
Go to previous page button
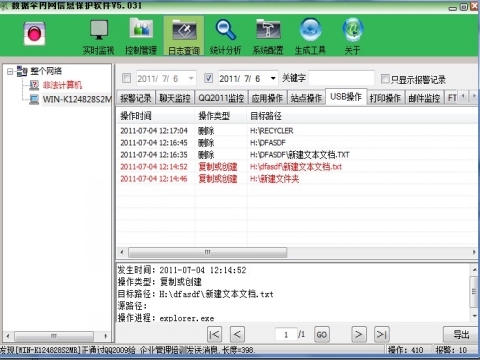coord(237,334)
